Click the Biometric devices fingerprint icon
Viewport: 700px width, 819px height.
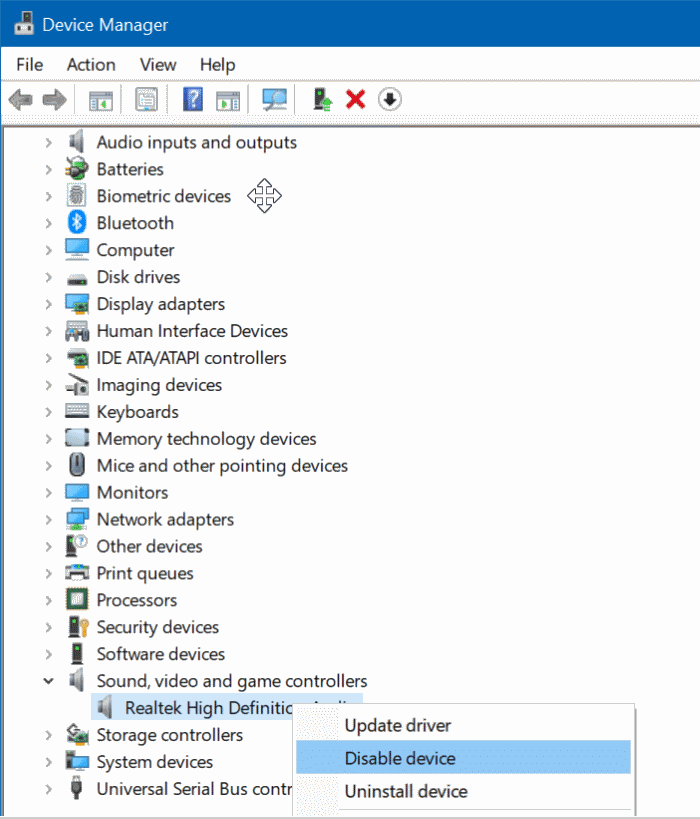pos(77,196)
